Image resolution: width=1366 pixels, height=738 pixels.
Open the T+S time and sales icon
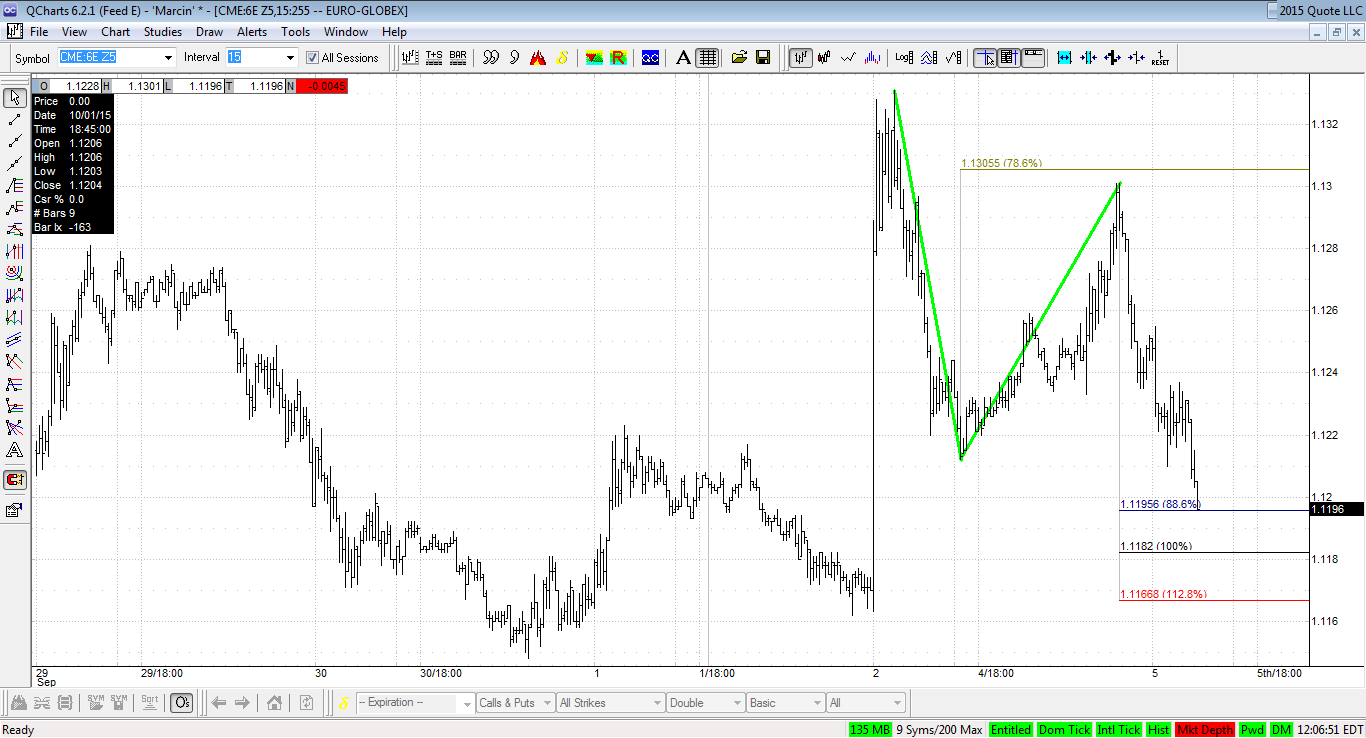[x=434, y=57]
